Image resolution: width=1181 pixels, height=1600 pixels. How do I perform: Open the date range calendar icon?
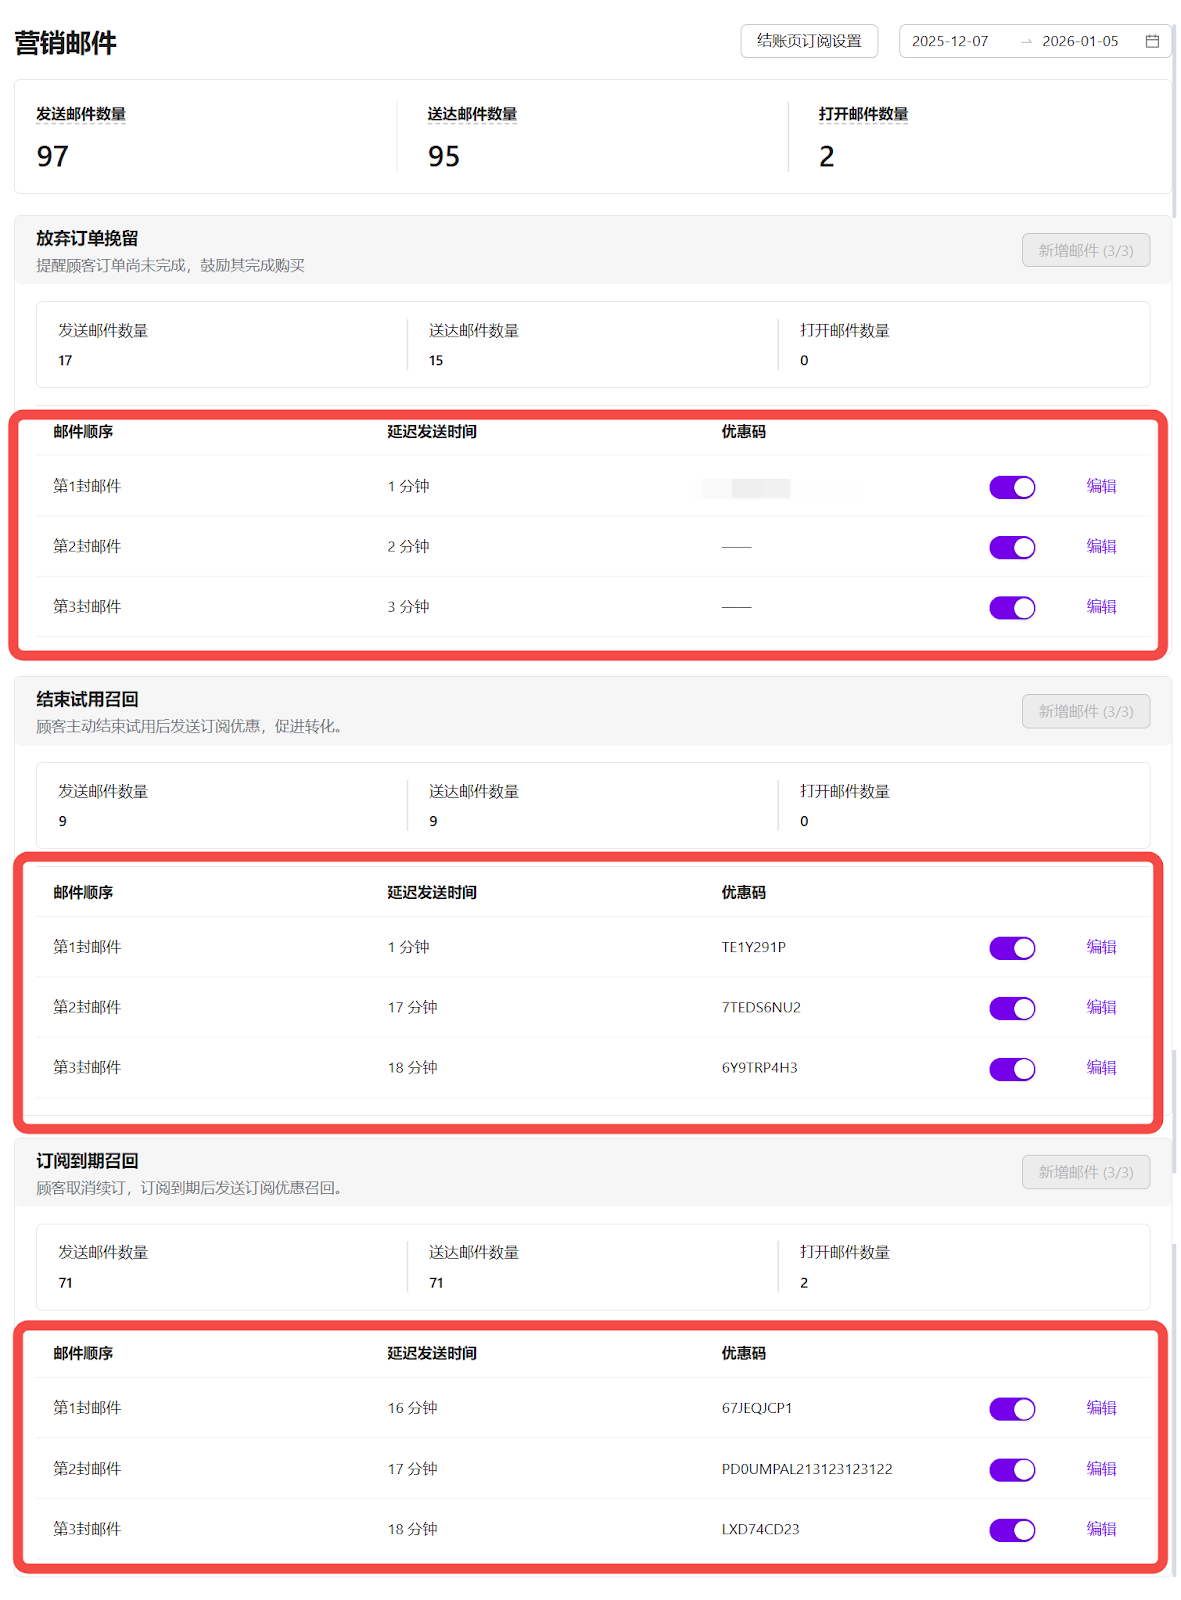[x=1152, y=41]
